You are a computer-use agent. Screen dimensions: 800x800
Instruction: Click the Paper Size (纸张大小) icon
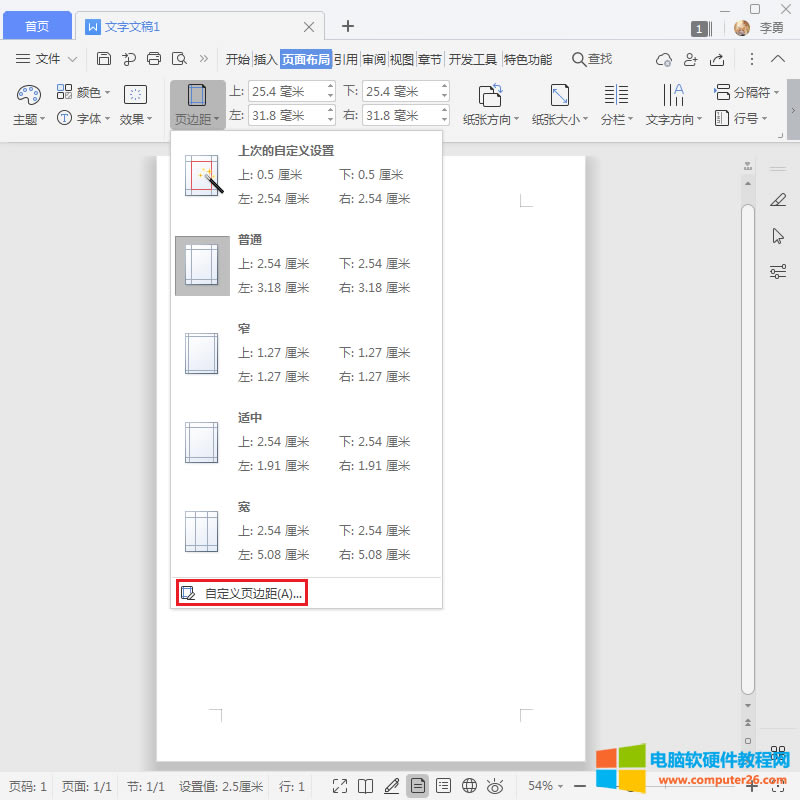click(x=560, y=95)
